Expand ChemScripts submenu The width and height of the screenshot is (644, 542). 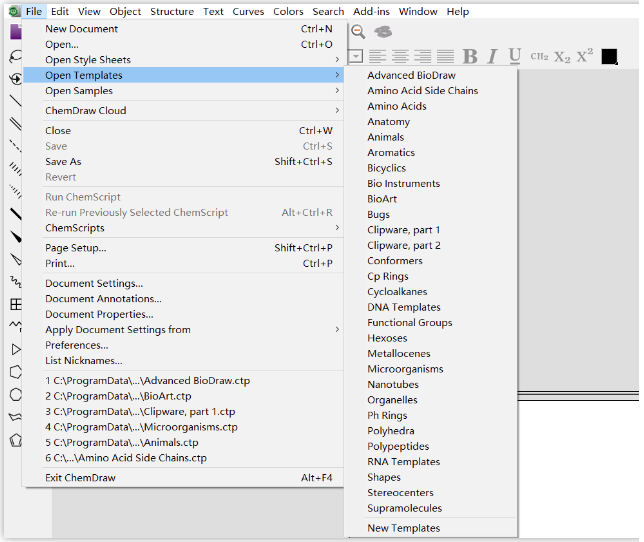tap(183, 228)
